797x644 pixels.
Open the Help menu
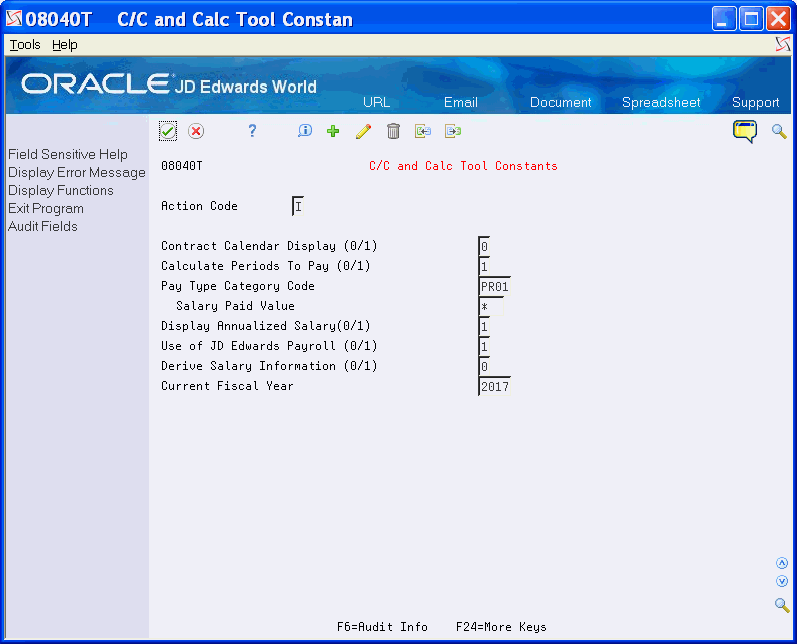point(65,45)
